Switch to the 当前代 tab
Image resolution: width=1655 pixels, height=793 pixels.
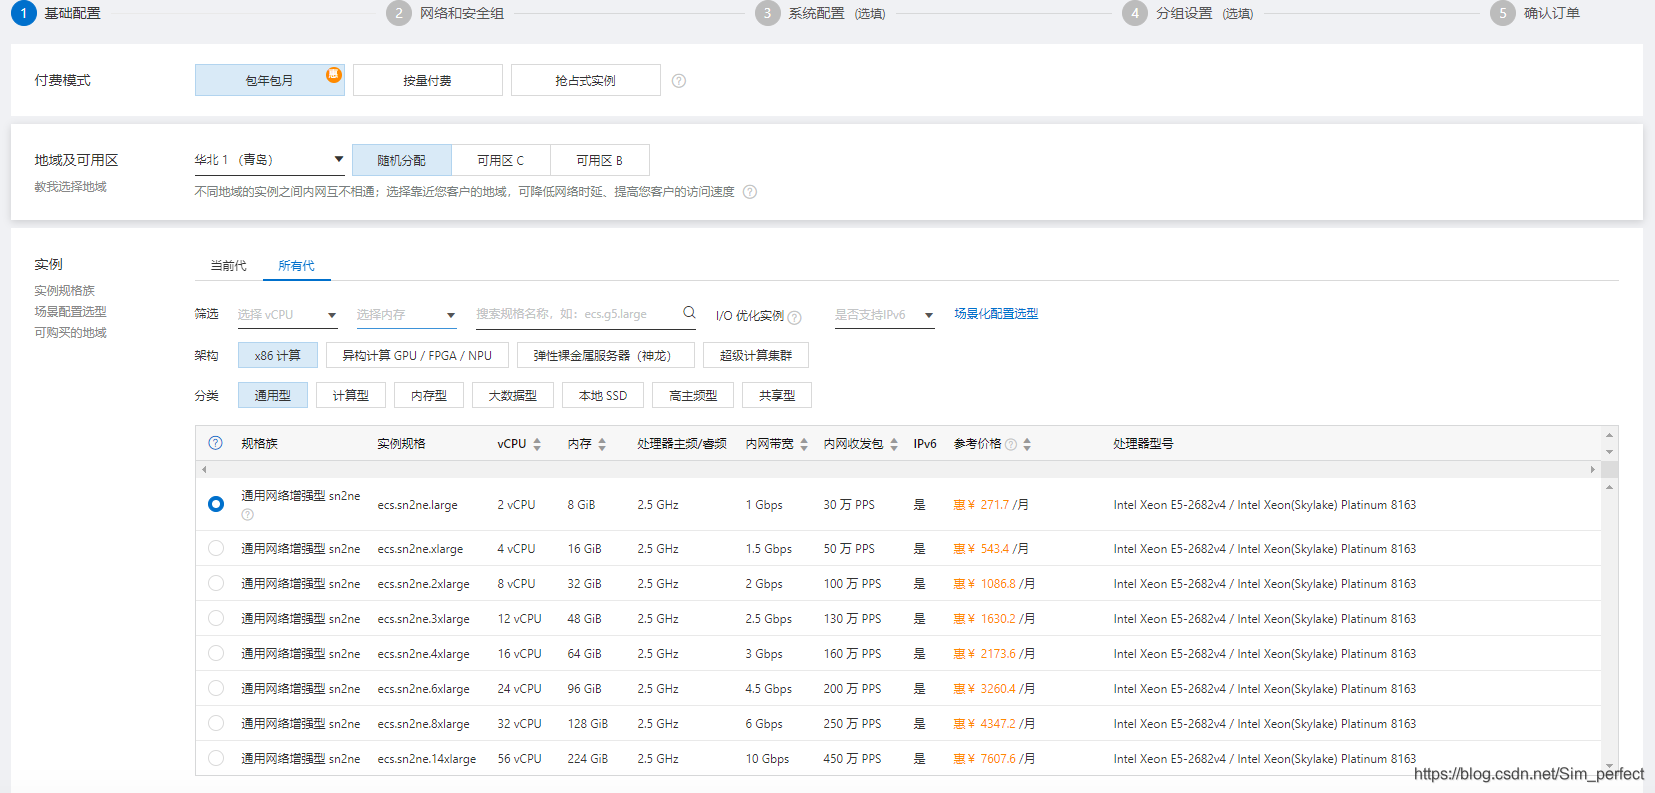click(228, 266)
